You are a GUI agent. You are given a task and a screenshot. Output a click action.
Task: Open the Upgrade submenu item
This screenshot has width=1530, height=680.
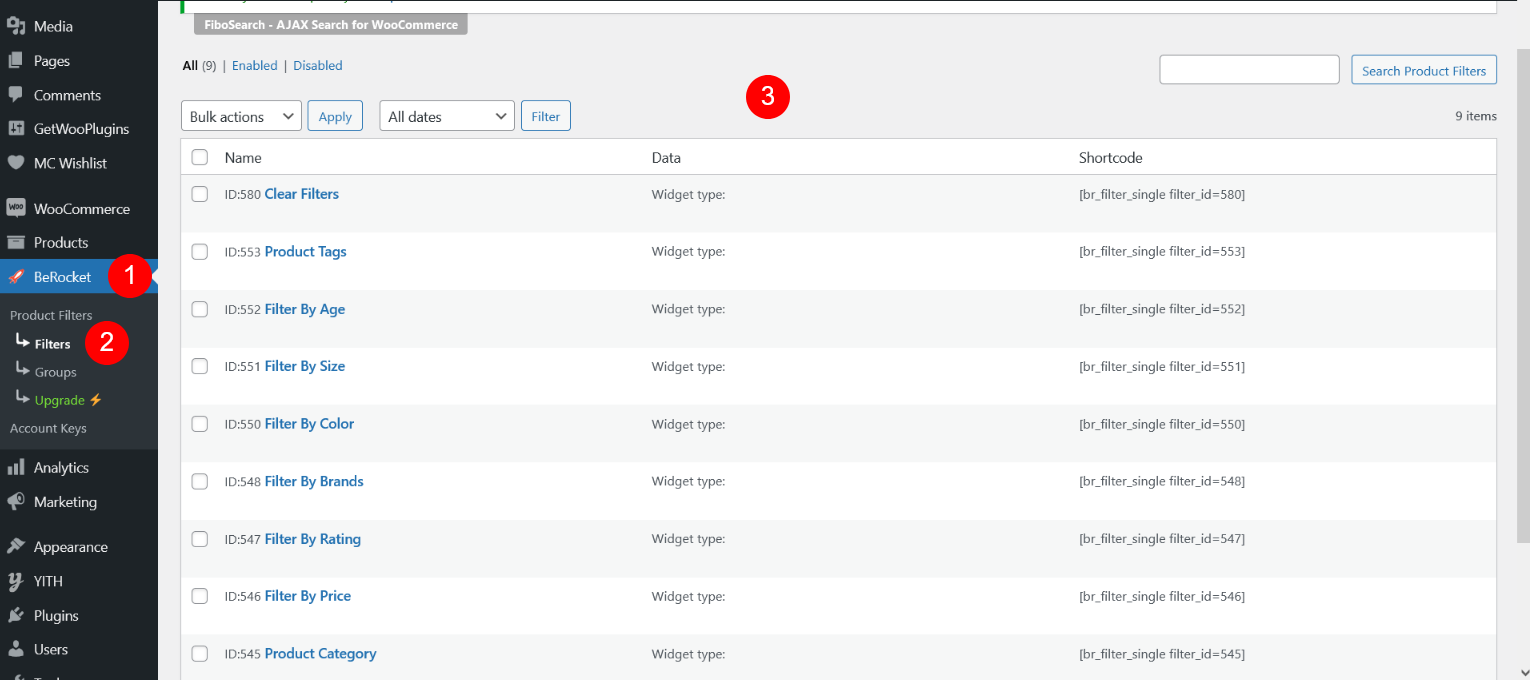pyautogui.click(x=69, y=400)
